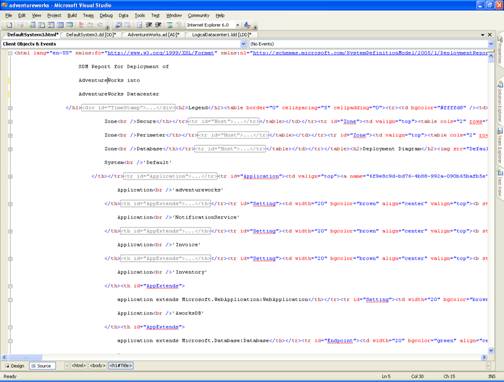Viewport: 504px width, 382px height.
Task: Open the toolbar options overflow arrow
Action: [255, 26]
